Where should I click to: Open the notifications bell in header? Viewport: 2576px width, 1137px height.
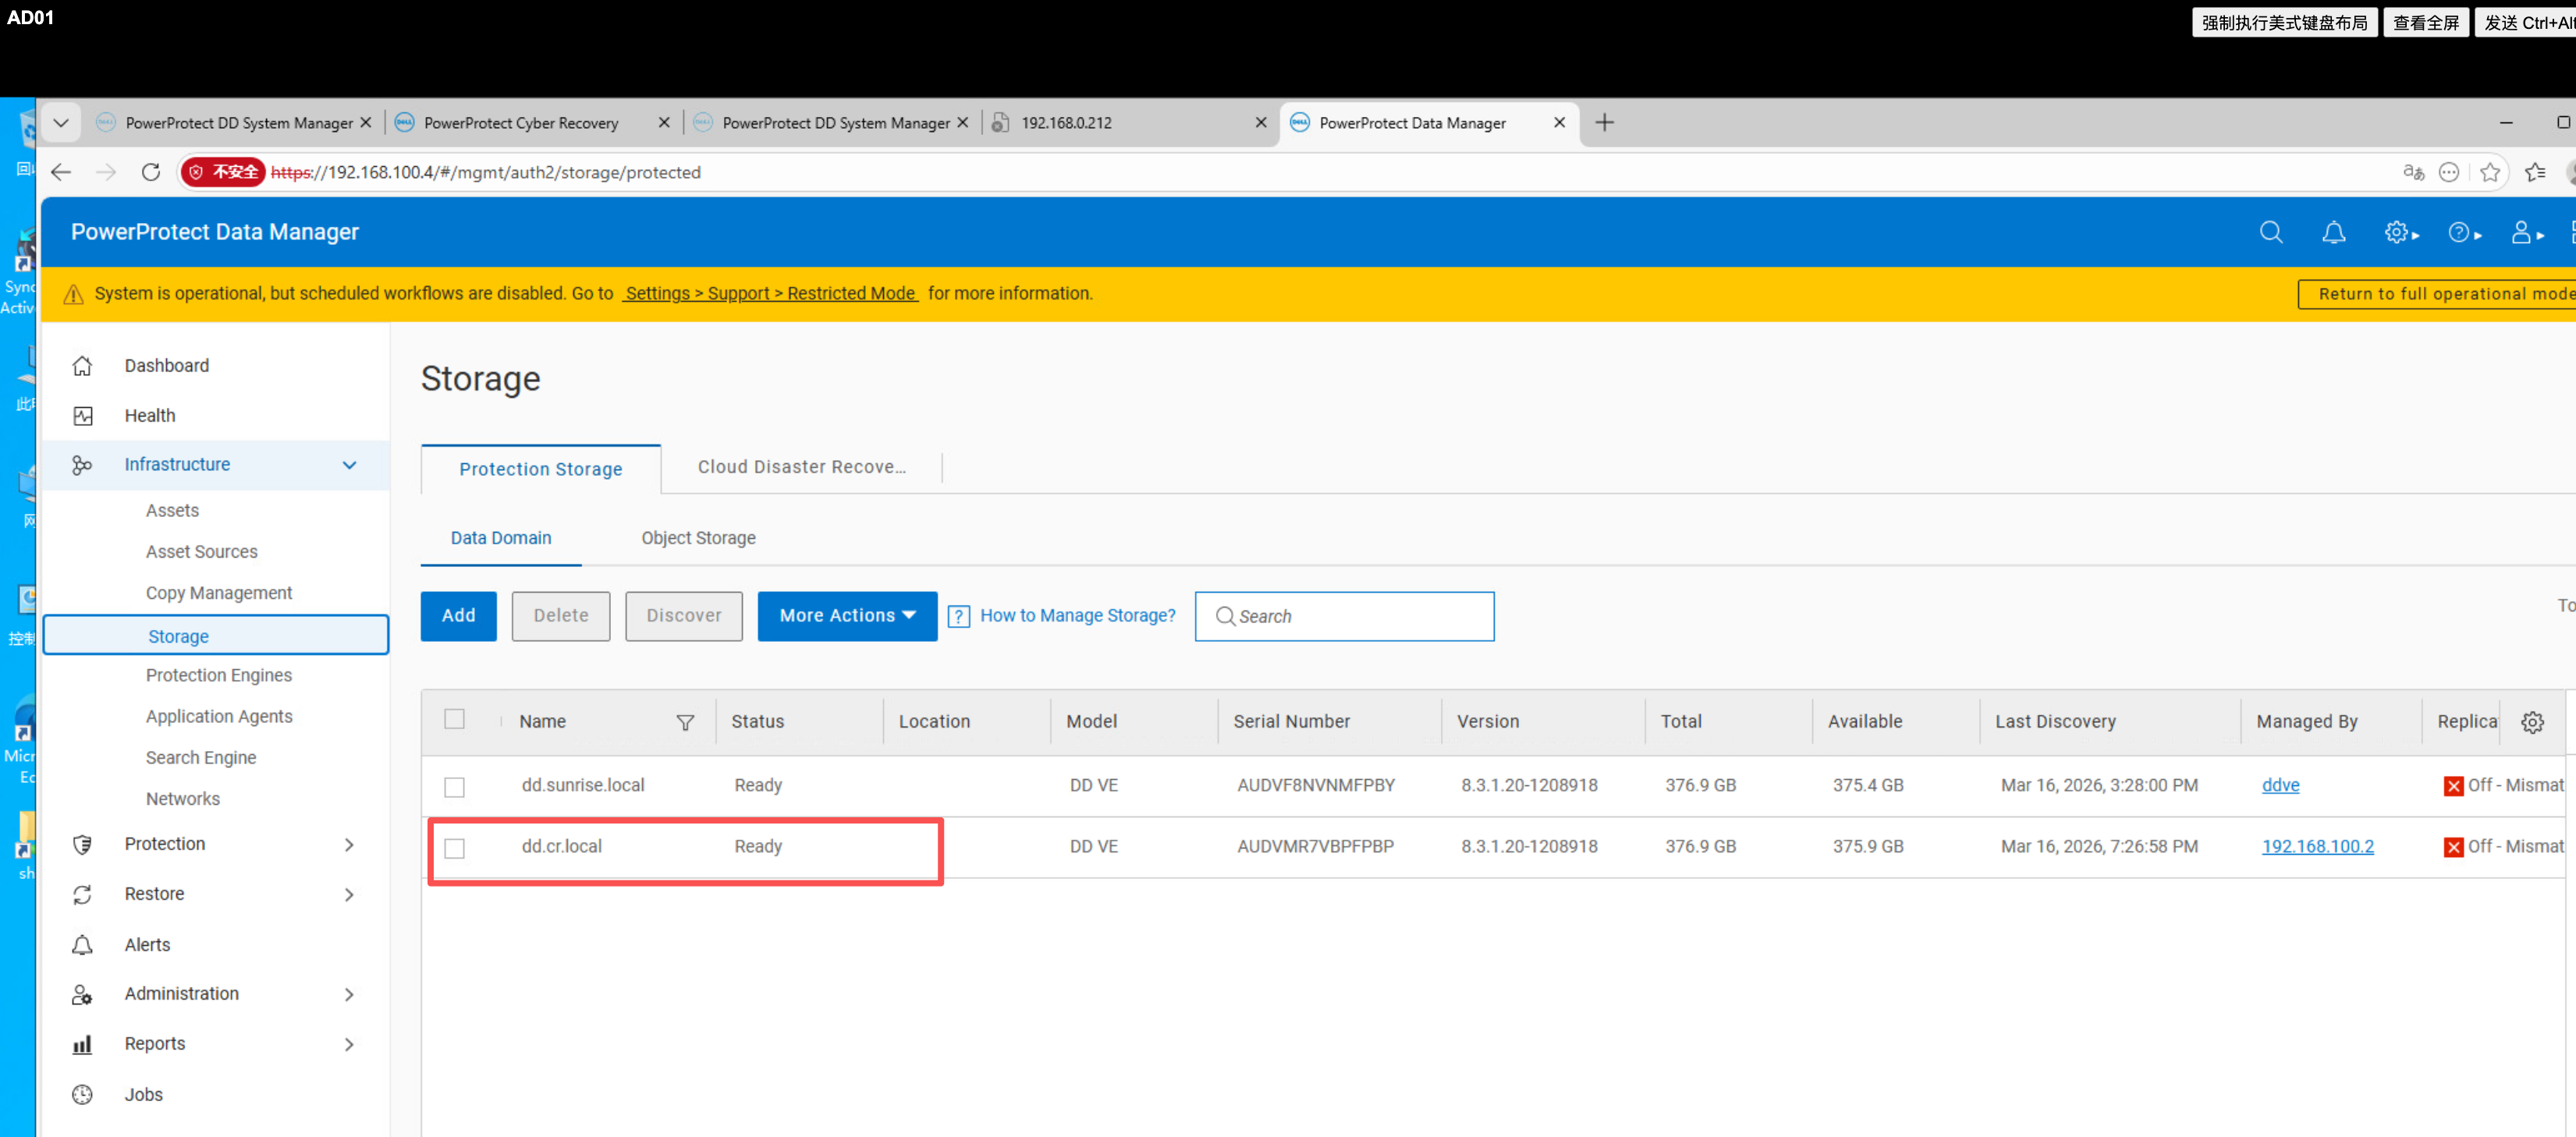[2333, 233]
